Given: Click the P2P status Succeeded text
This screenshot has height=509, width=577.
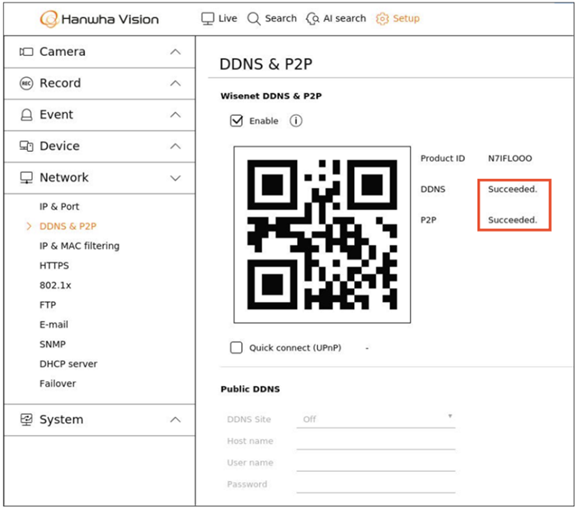Looking at the screenshot, I should (x=513, y=220).
